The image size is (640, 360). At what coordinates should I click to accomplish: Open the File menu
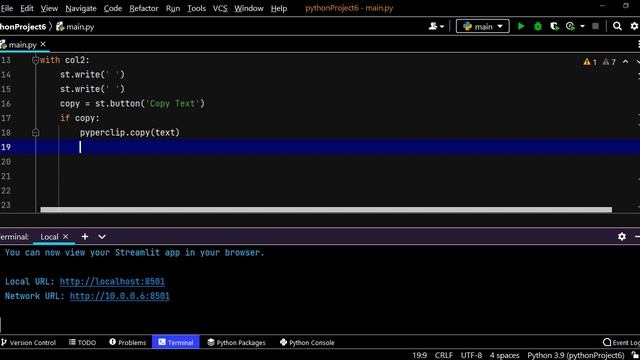click(7, 8)
